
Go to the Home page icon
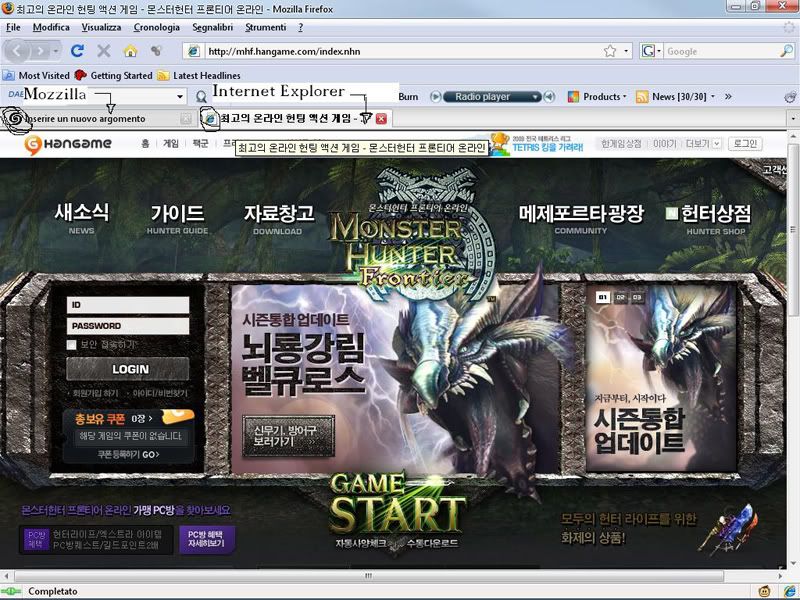[131, 51]
